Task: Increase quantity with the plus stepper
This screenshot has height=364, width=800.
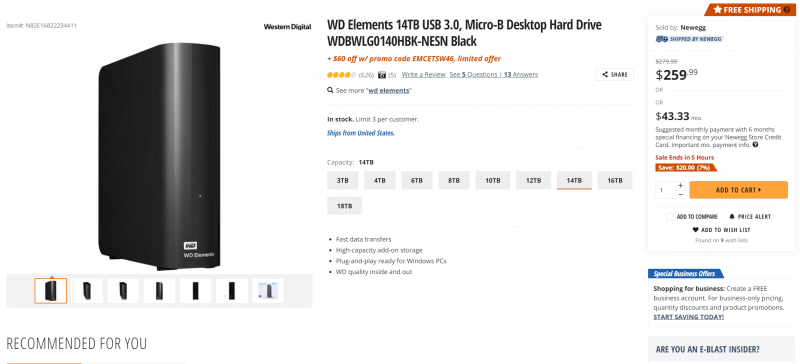Action: click(x=680, y=186)
